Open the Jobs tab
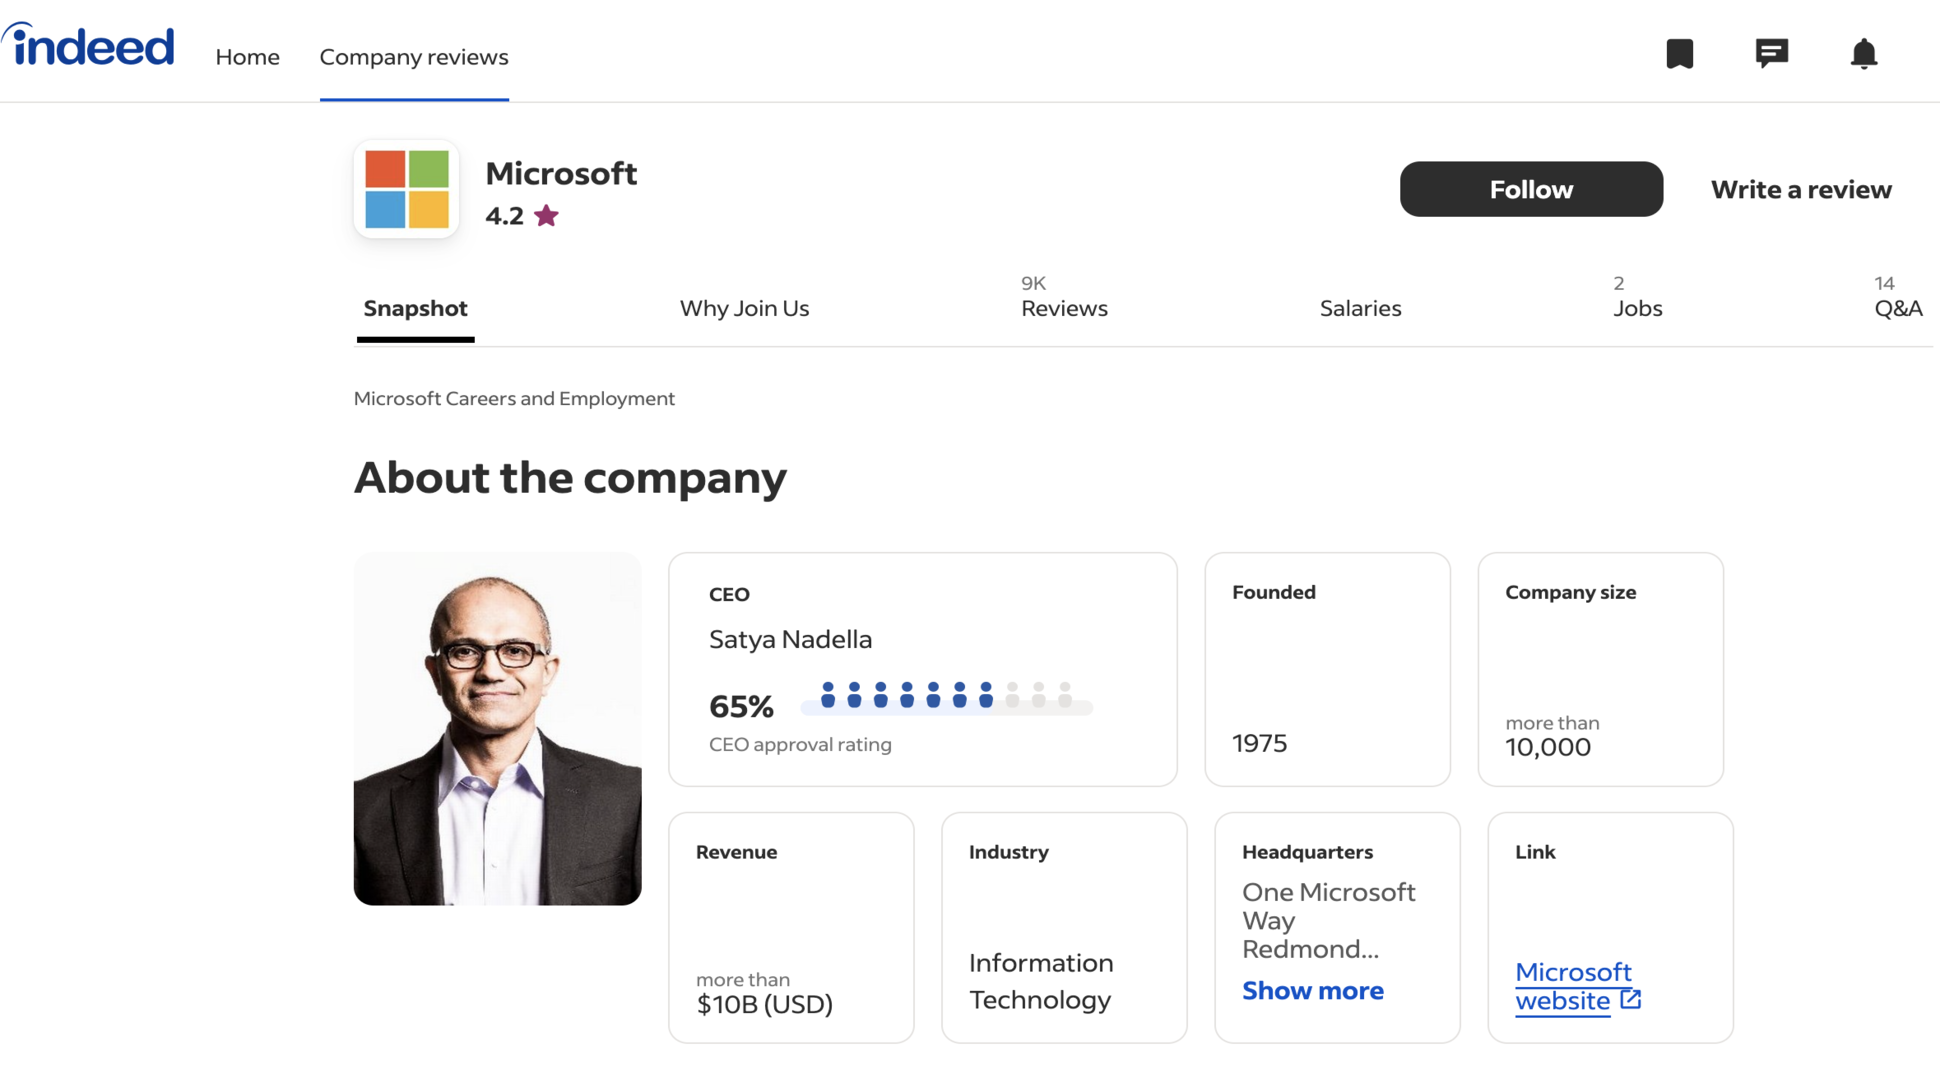Viewport: 1940px width, 1090px height. click(x=1638, y=297)
